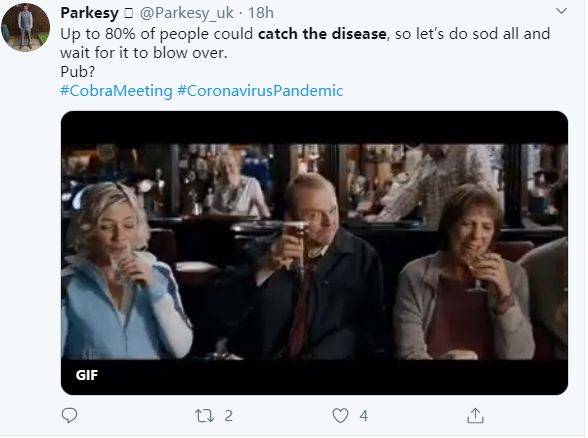
Task: Open Parkesy's profile avatar picture
Action: coord(26,27)
